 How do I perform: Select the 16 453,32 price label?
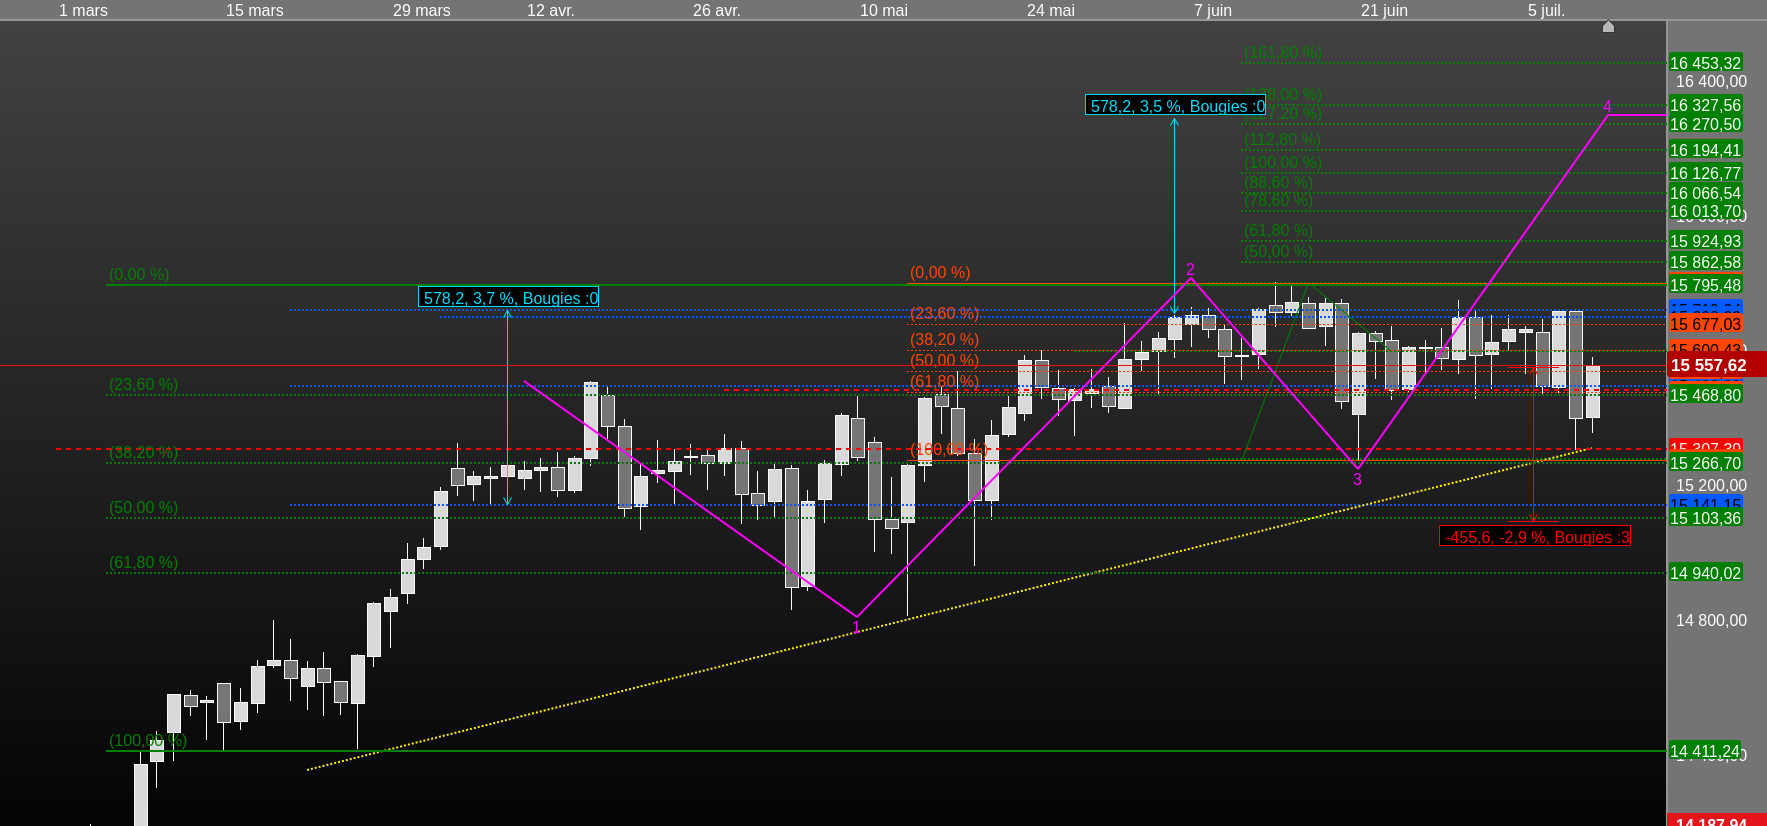pos(1706,63)
